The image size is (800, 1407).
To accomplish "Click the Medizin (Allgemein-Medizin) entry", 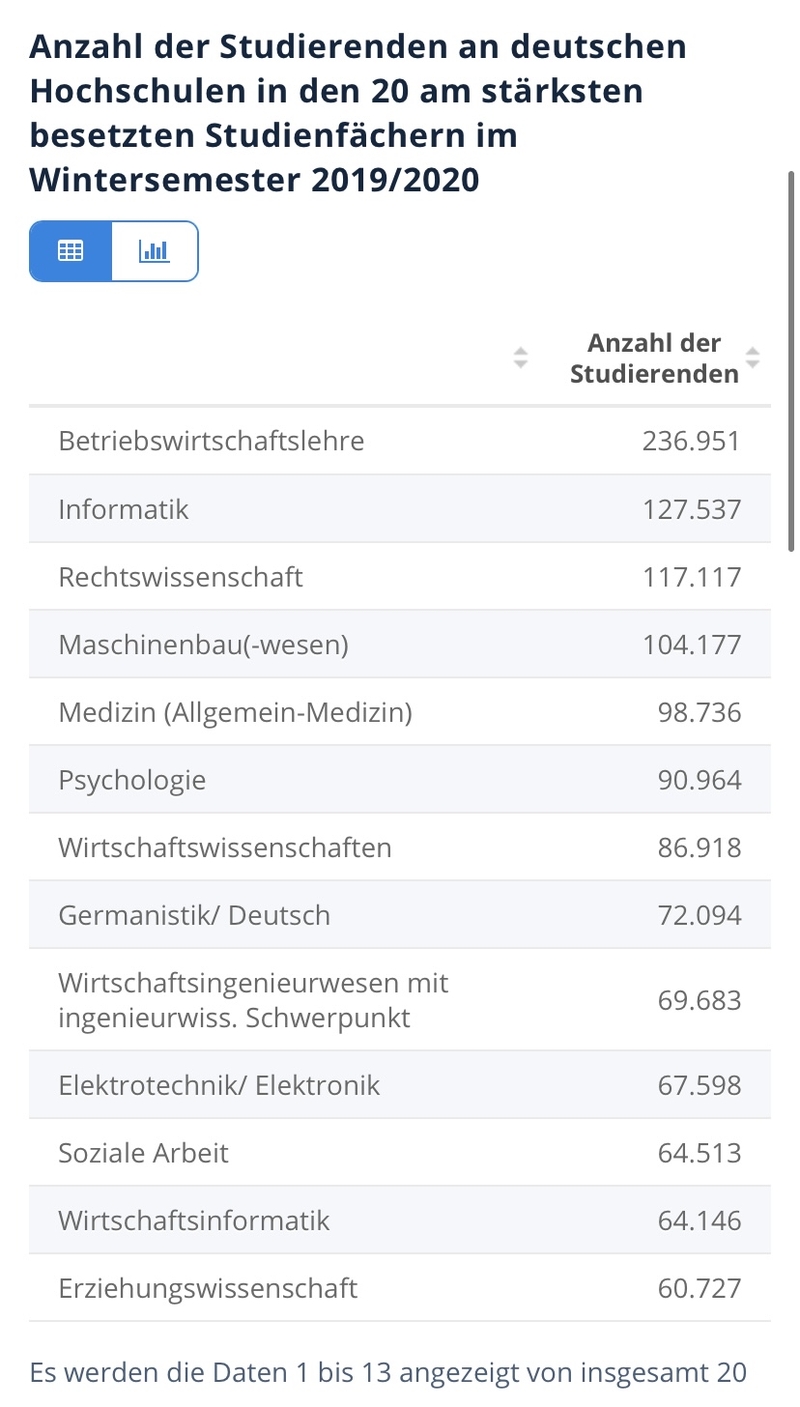I will pos(400,712).
